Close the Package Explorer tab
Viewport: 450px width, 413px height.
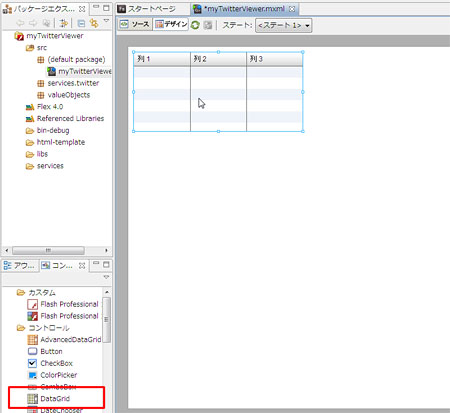82,9
